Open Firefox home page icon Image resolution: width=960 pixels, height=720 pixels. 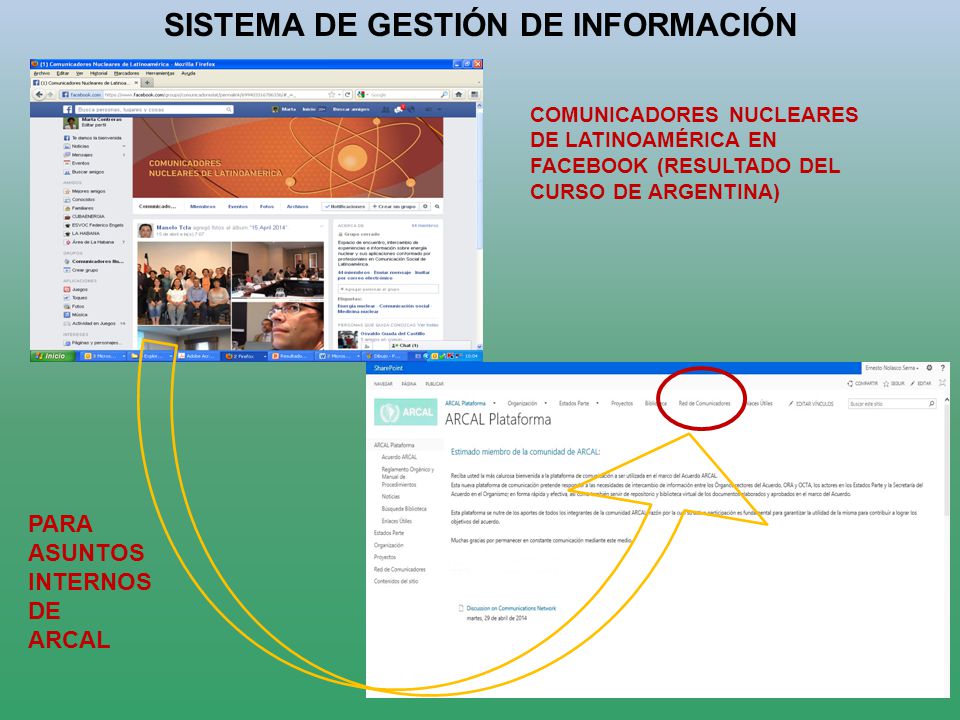pos(459,94)
